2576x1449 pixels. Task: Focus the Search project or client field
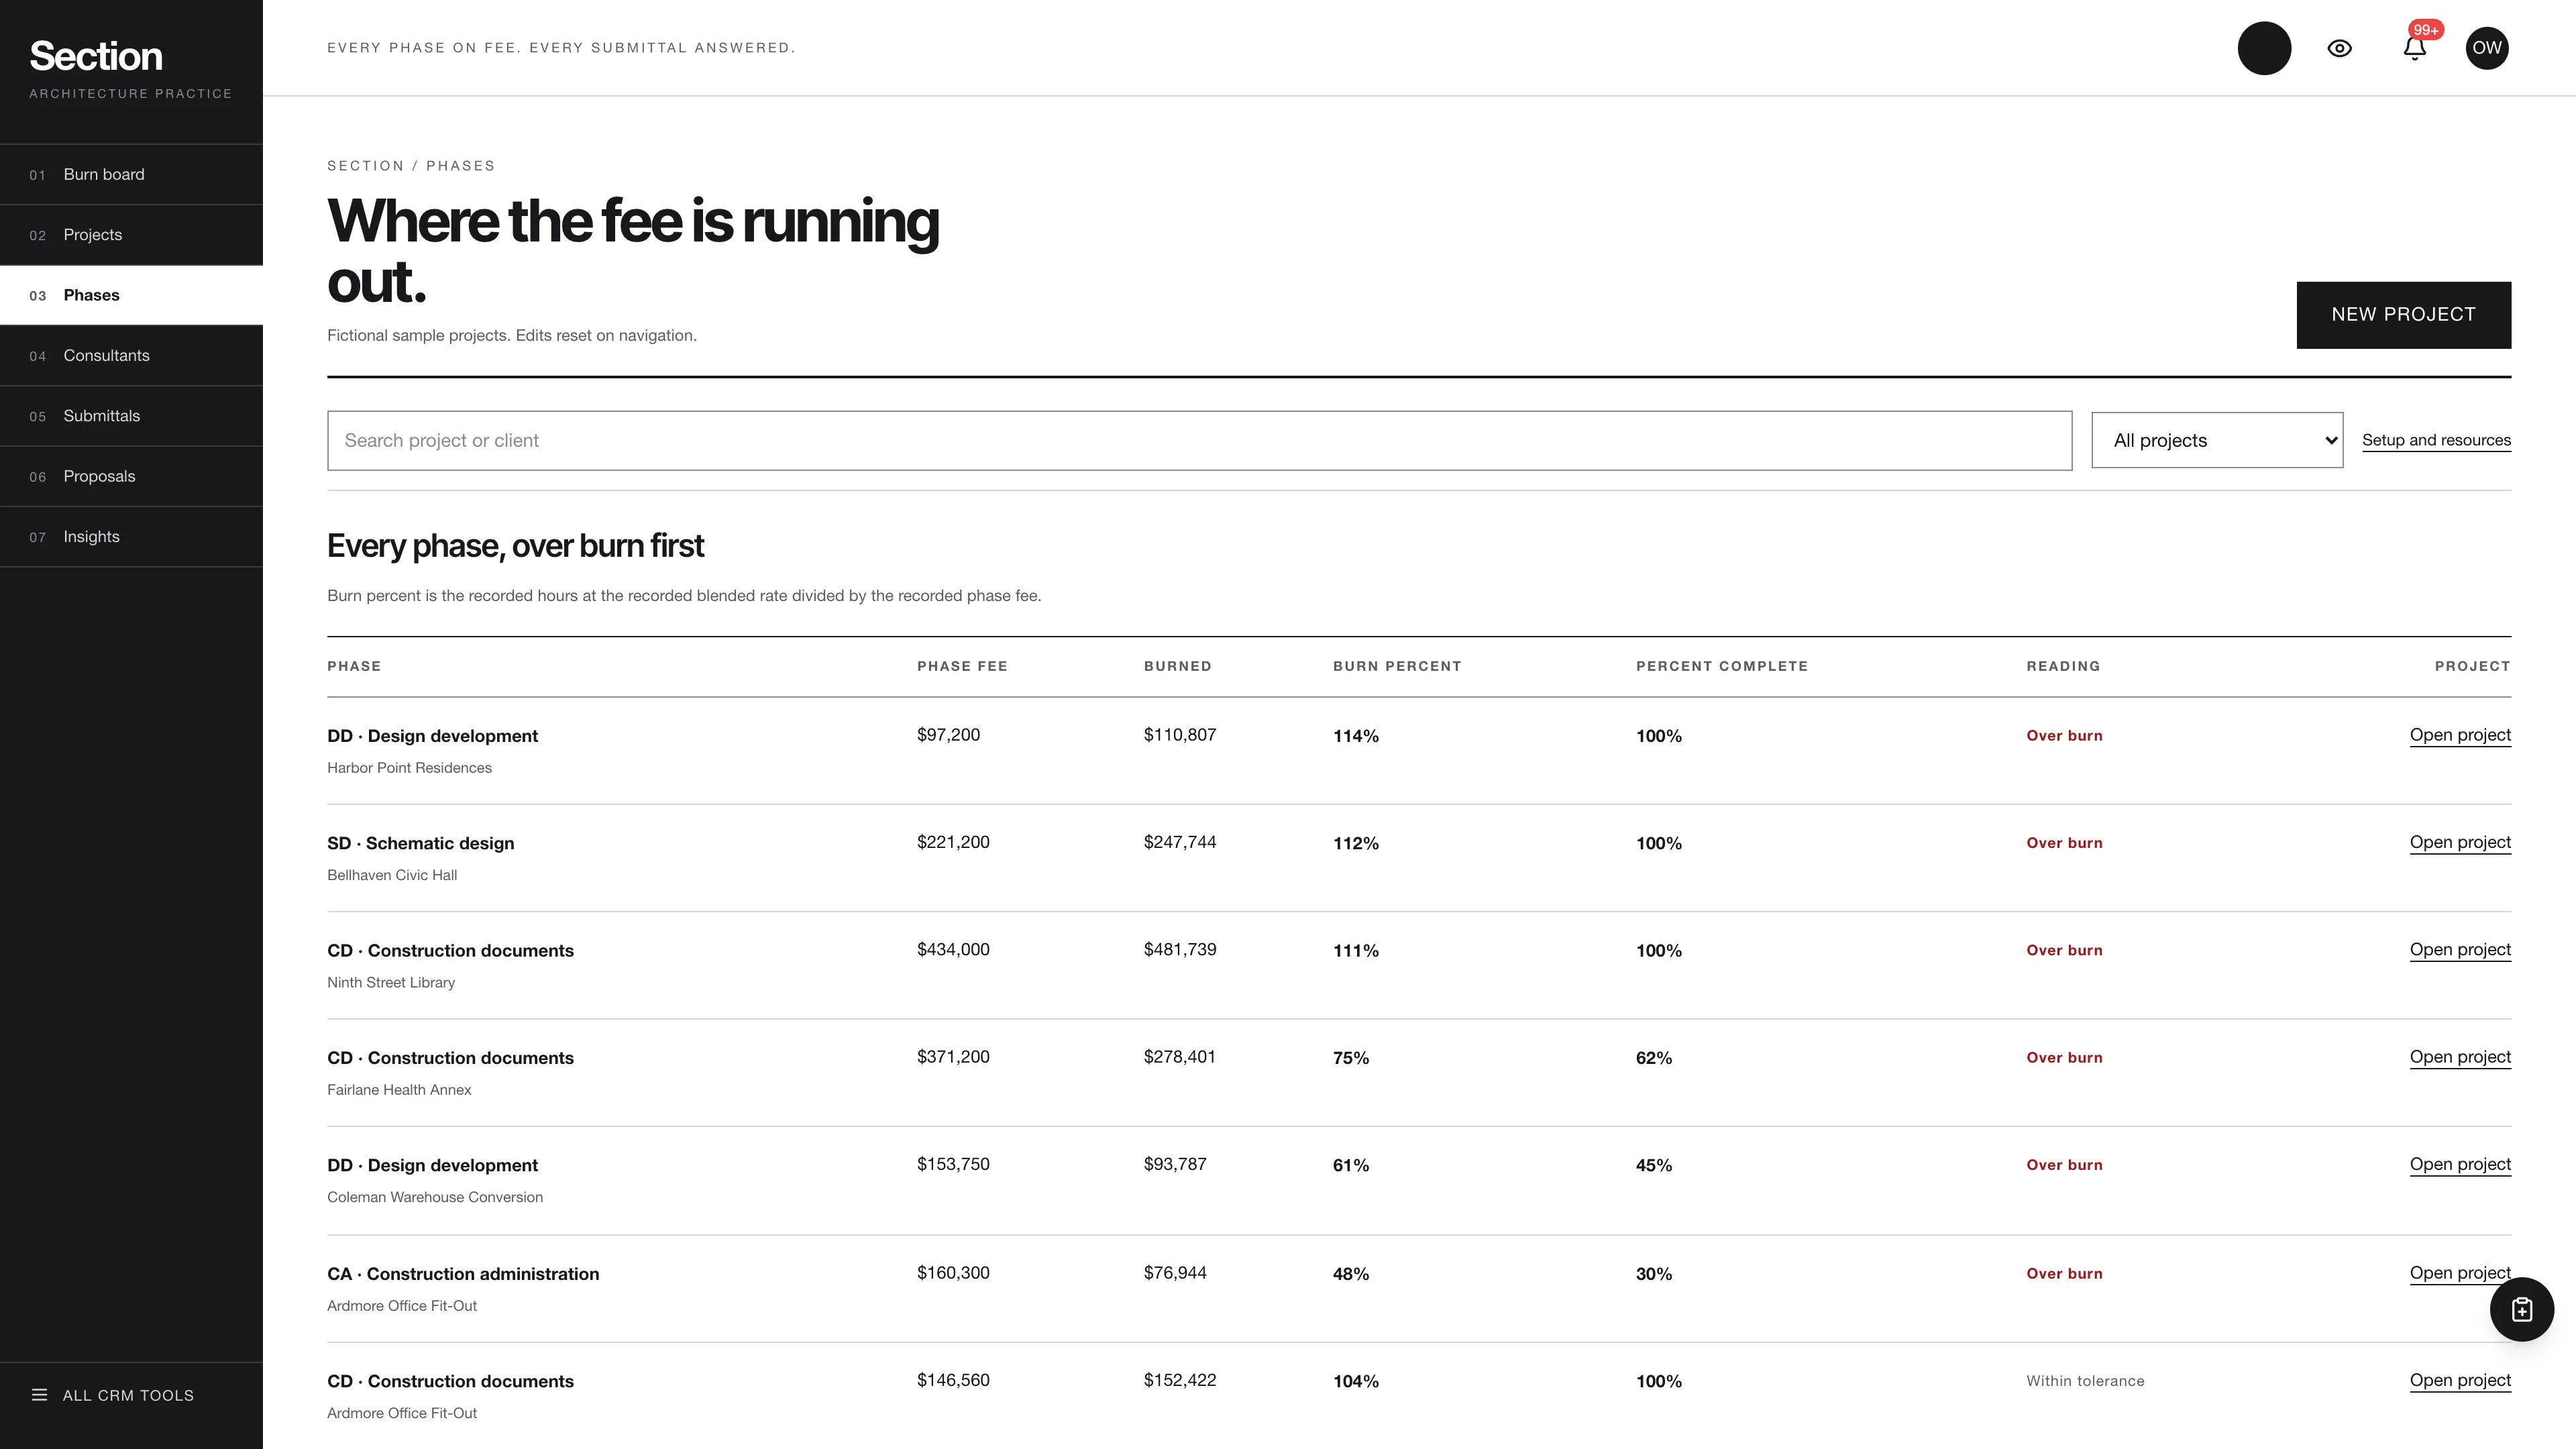[x=1199, y=440]
